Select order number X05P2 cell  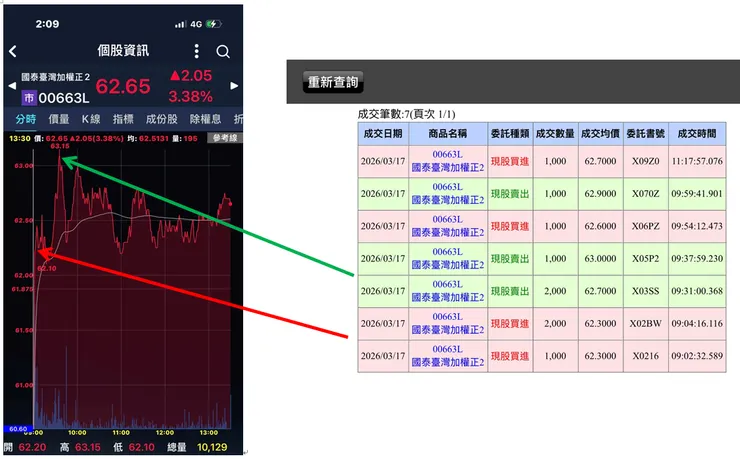click(x=646, y=259)
